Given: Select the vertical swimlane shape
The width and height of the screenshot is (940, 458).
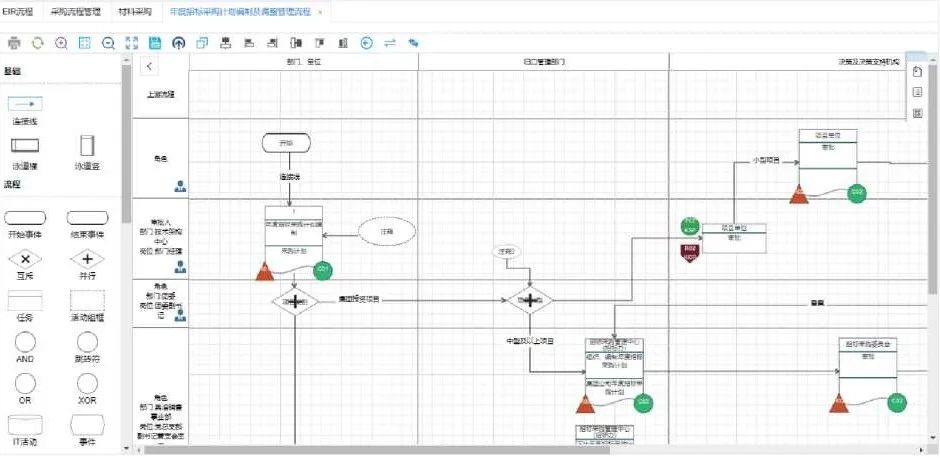Looking at the screenshot, I should pos(87,145).
